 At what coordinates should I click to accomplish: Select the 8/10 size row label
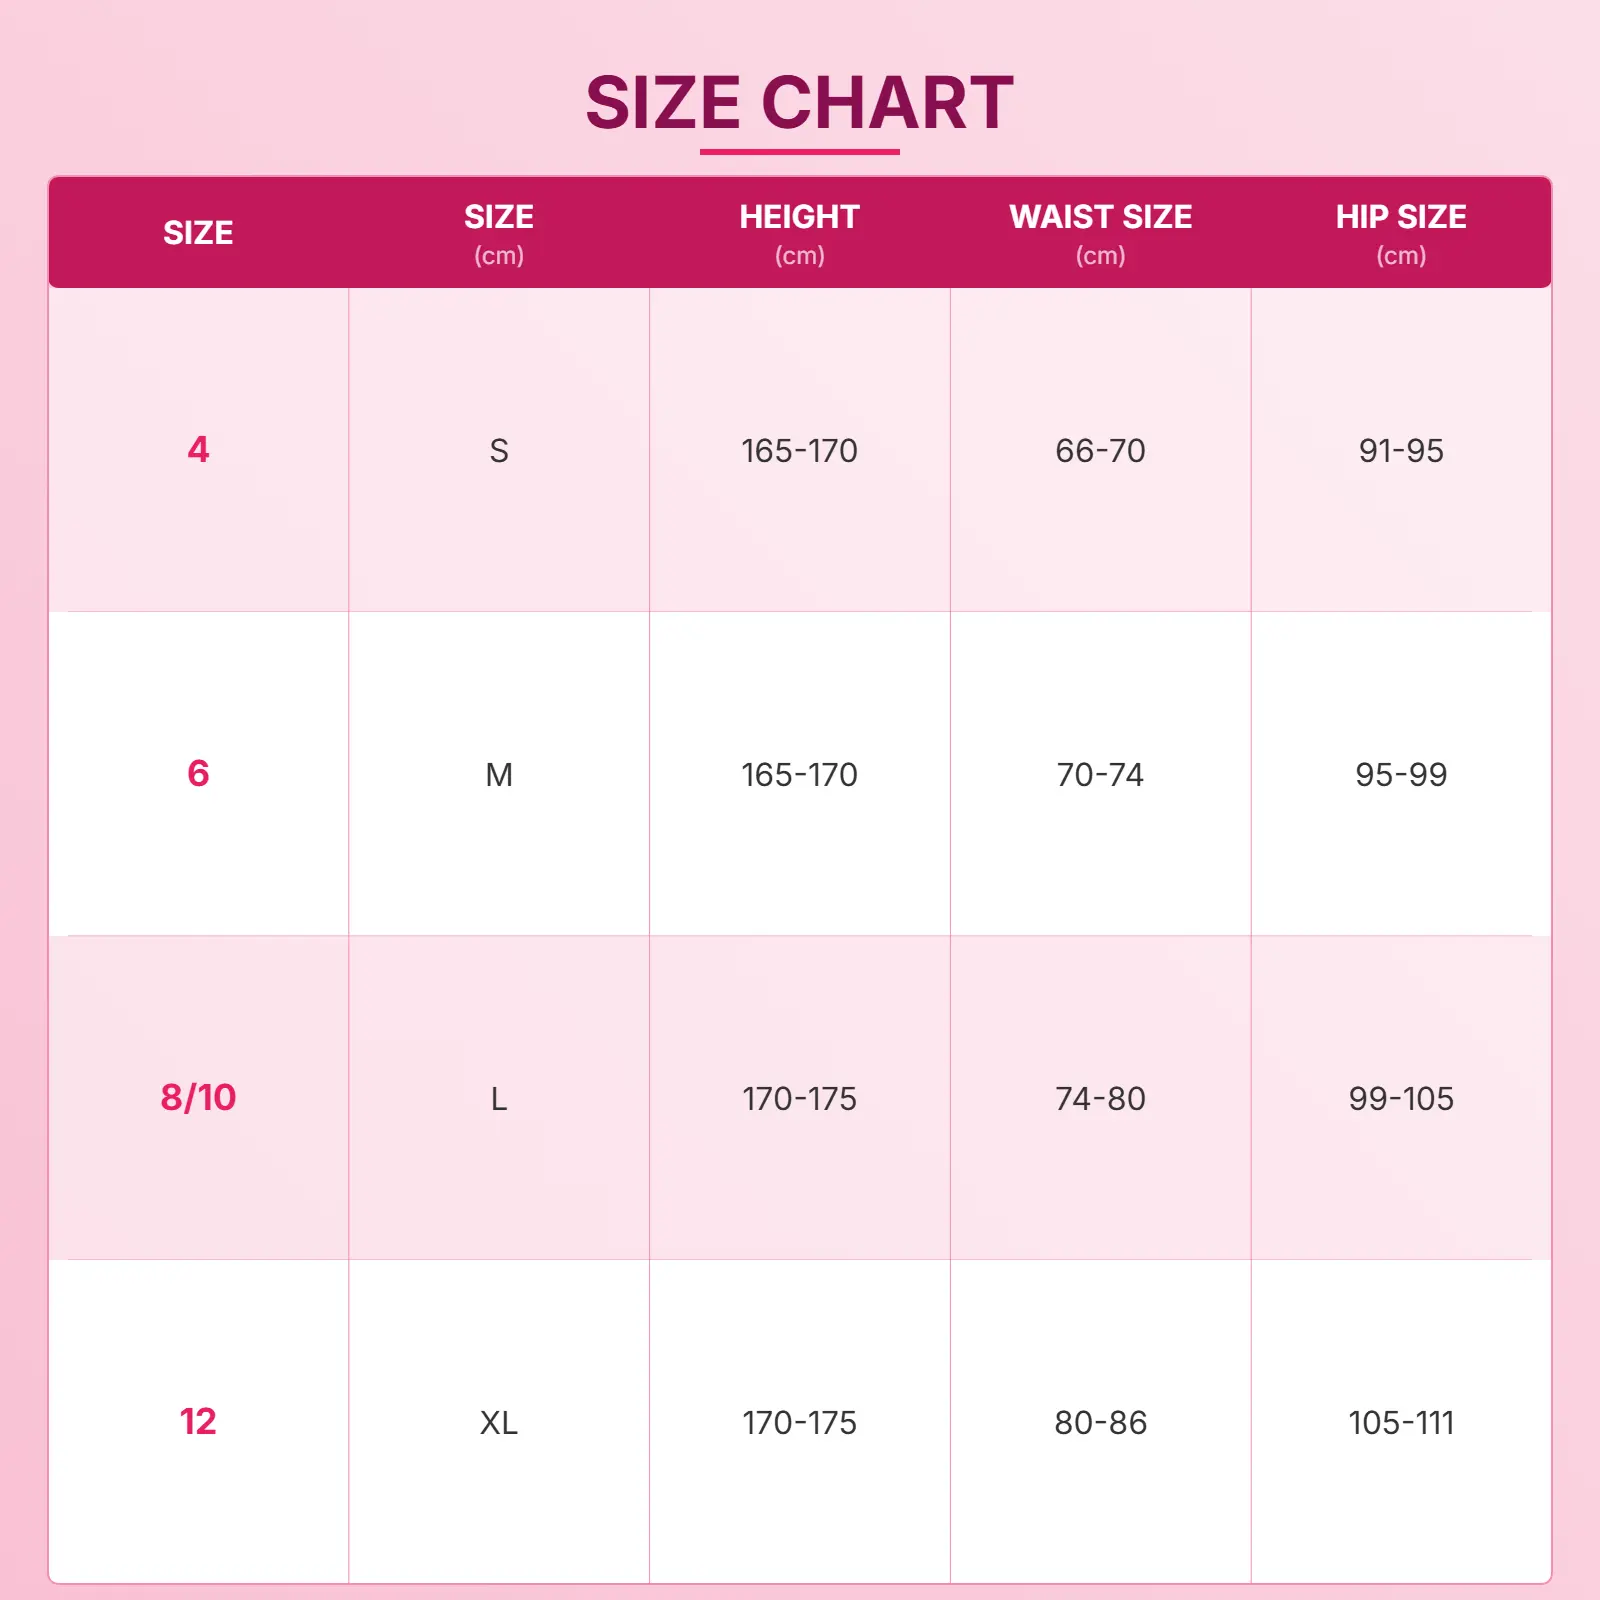point(198,1098)
